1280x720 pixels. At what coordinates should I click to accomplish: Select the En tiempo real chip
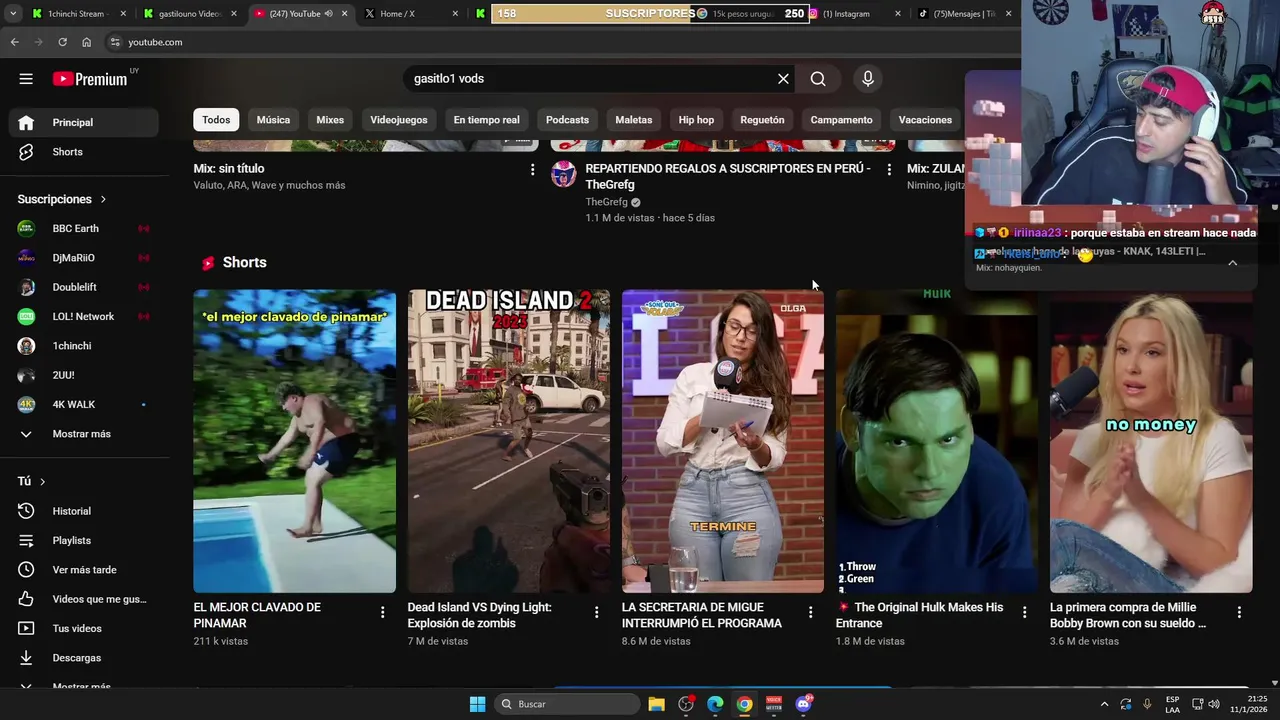pyautogui.click(x=486, y=120)
